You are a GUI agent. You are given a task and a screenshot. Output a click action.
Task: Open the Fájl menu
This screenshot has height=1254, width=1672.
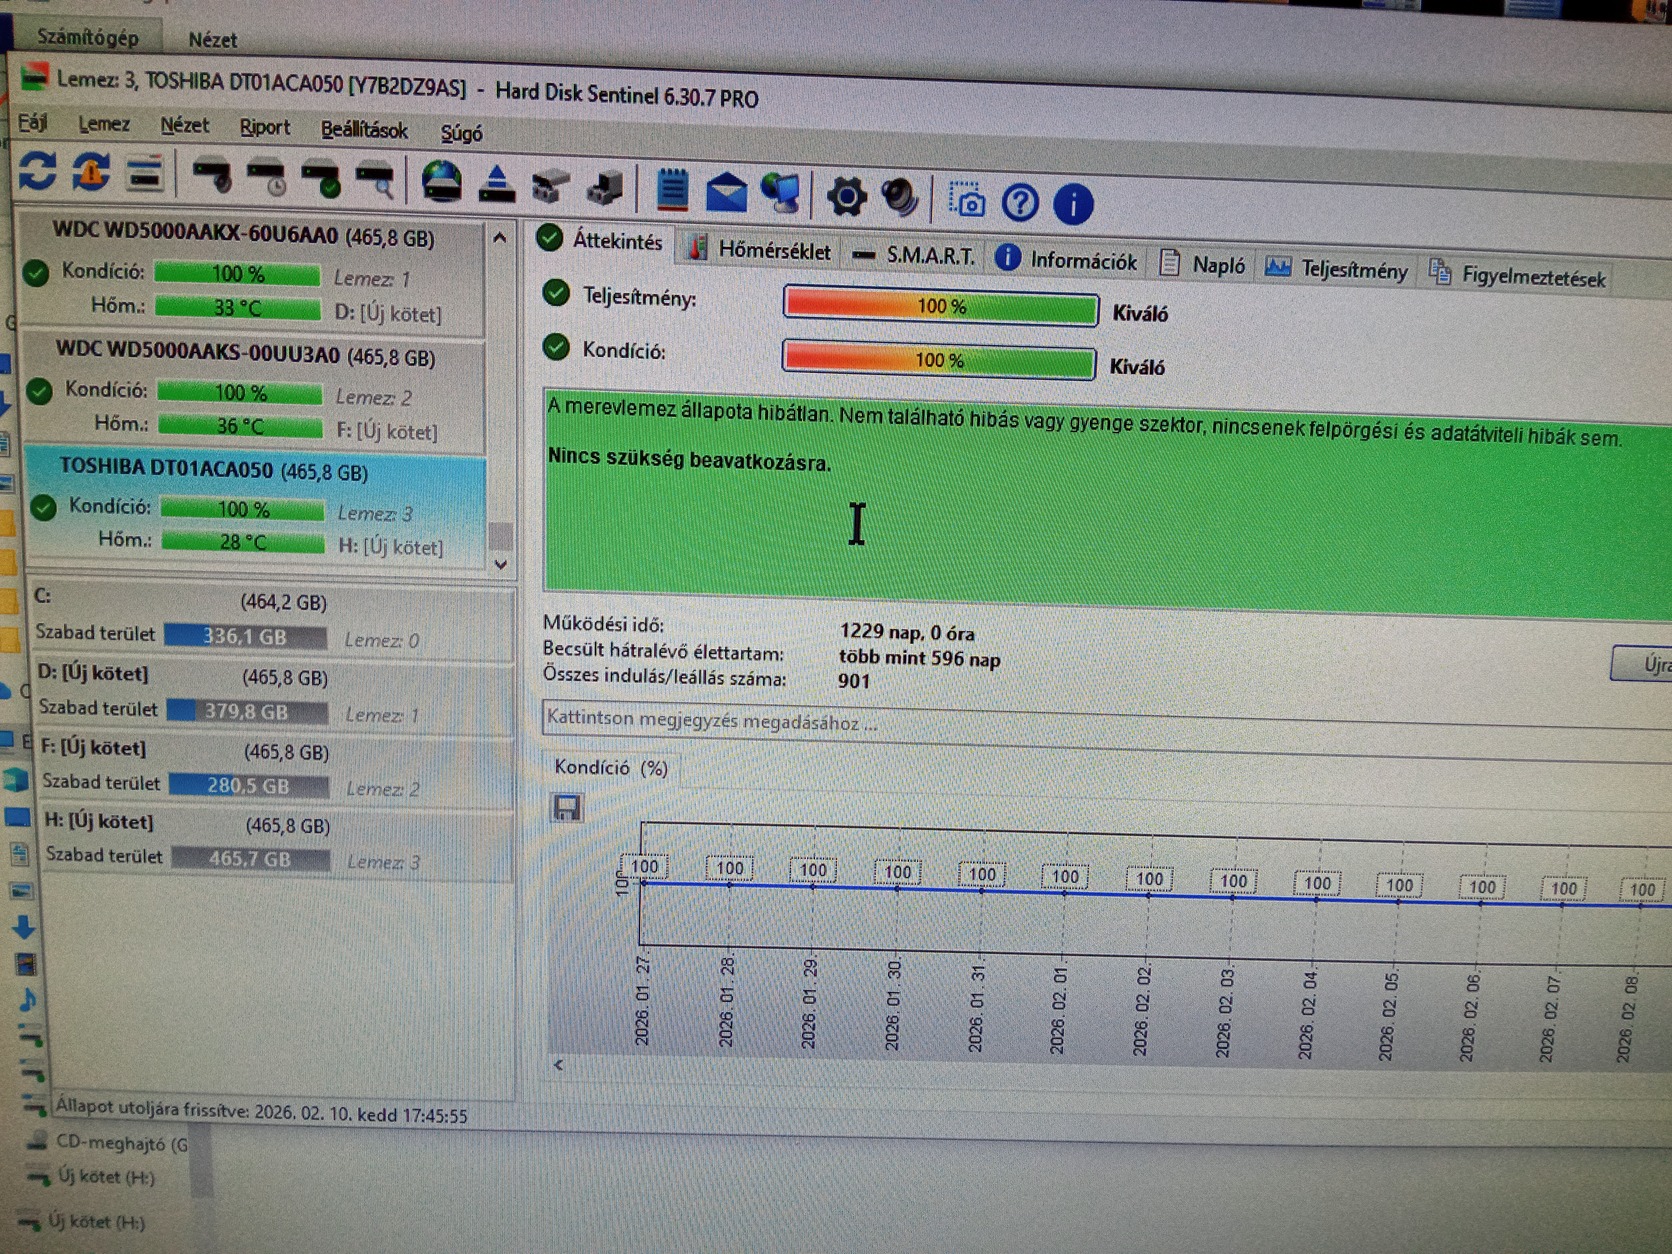click(32, 122)
